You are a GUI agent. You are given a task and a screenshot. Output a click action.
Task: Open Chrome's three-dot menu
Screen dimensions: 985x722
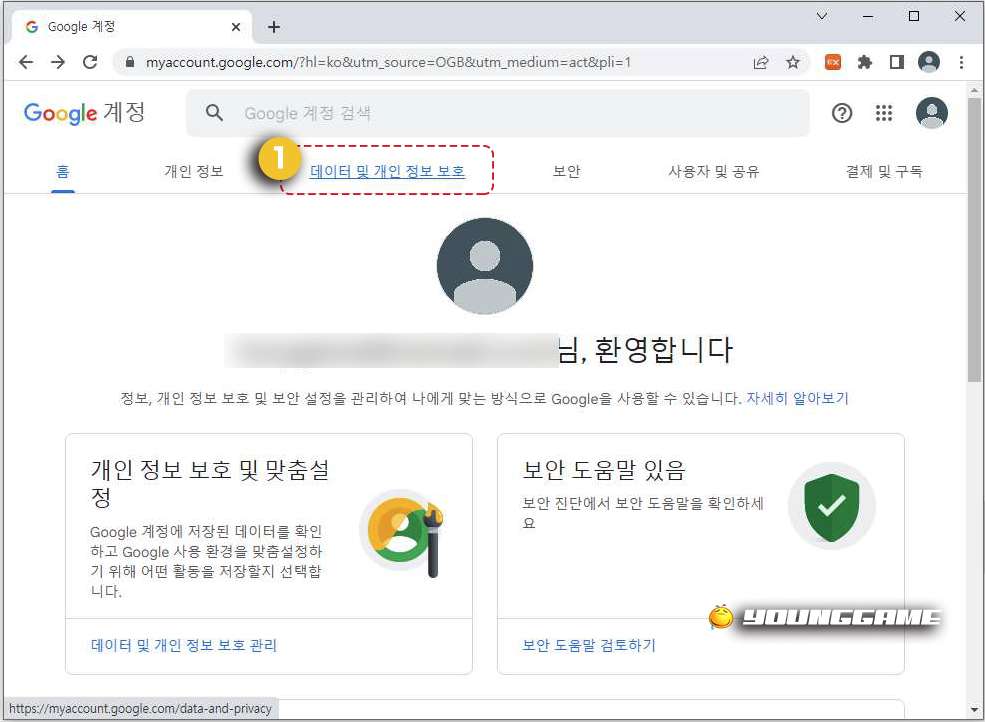pos(961,62)
